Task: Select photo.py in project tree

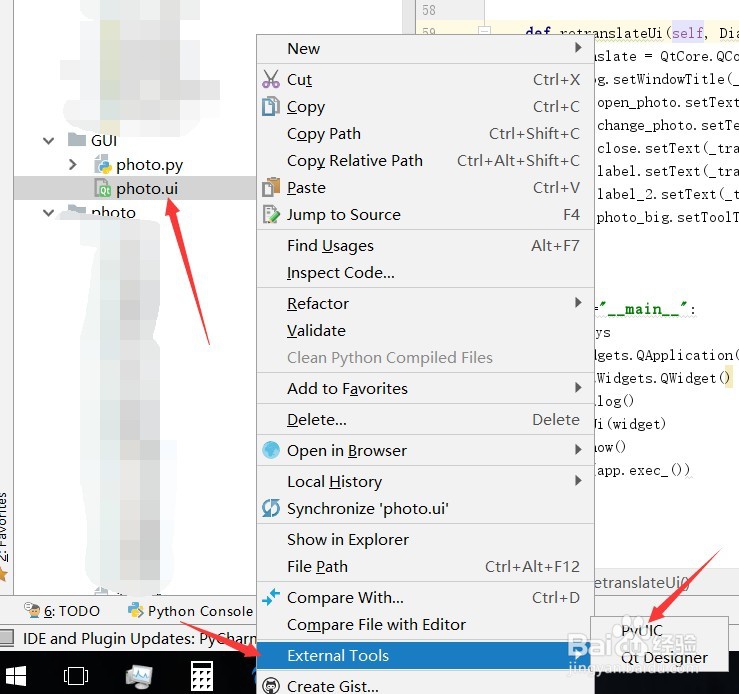Action: pos(149,164)
